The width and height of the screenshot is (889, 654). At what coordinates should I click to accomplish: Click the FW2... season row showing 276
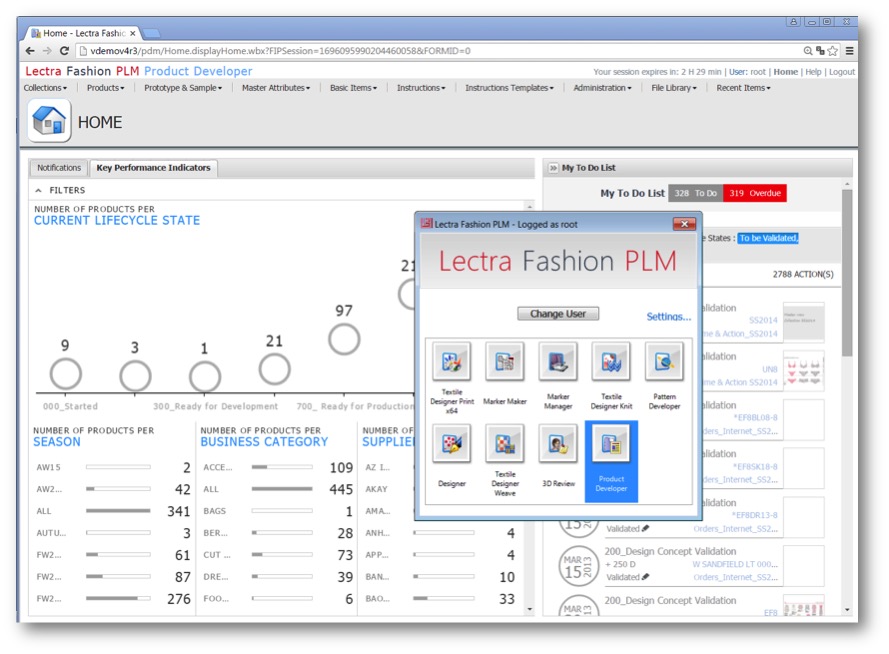tap(113, 598)
